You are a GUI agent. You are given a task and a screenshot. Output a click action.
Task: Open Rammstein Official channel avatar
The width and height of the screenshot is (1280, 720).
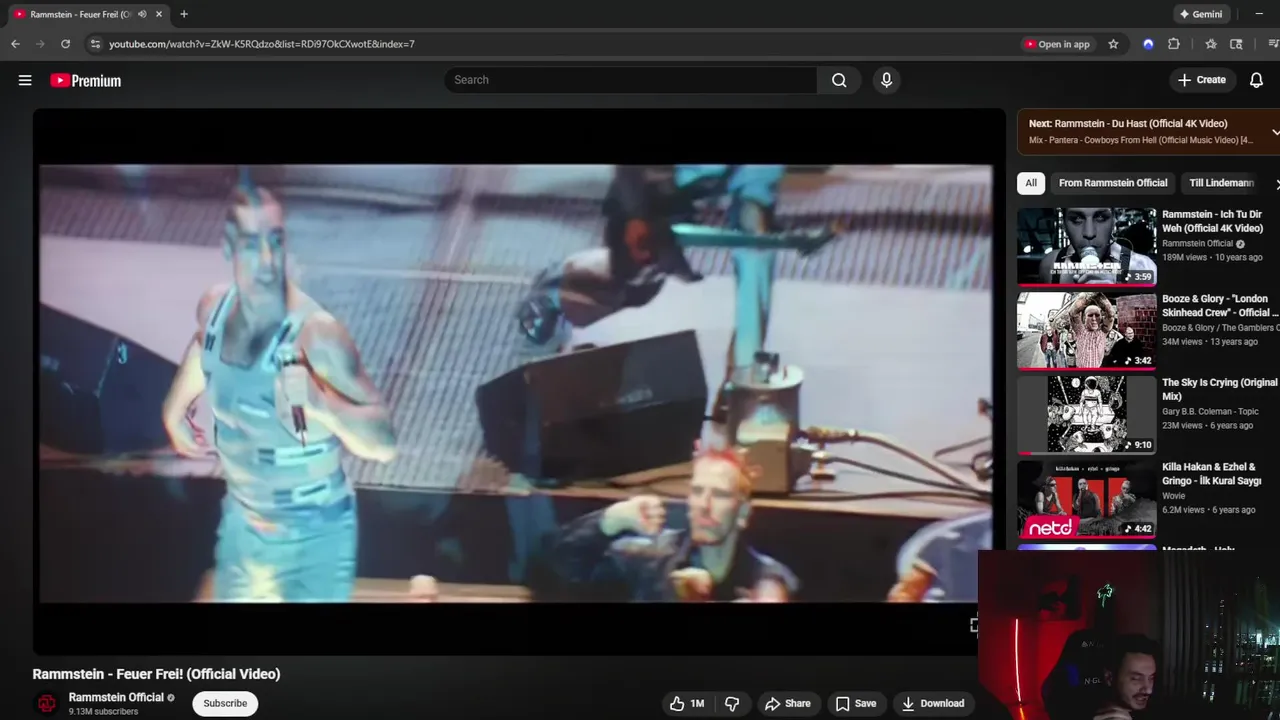point(46,704)
